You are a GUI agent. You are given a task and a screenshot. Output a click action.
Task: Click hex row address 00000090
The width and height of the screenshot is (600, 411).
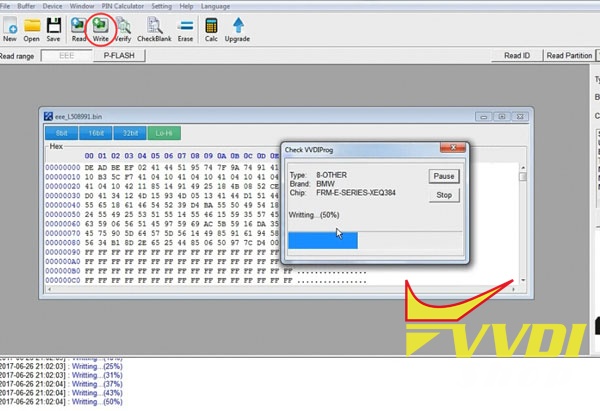(63, 252)
